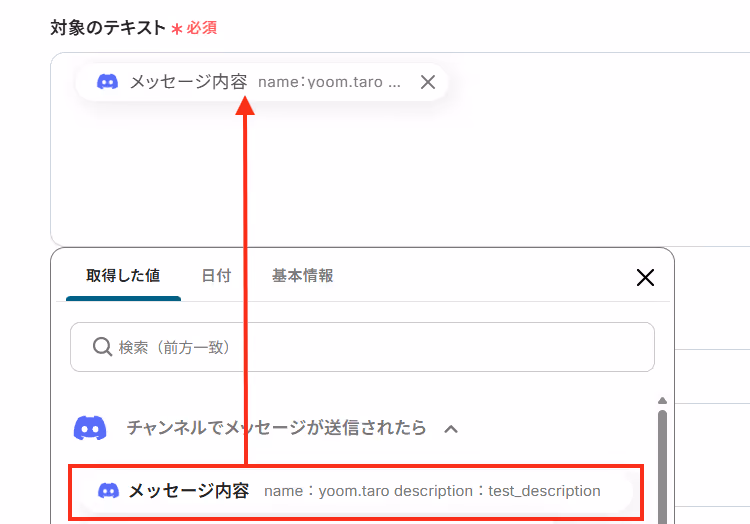Click the name：yoom.taro description value text in list
Viewport: 750px width, 524px height.
[x=432, y=491]
